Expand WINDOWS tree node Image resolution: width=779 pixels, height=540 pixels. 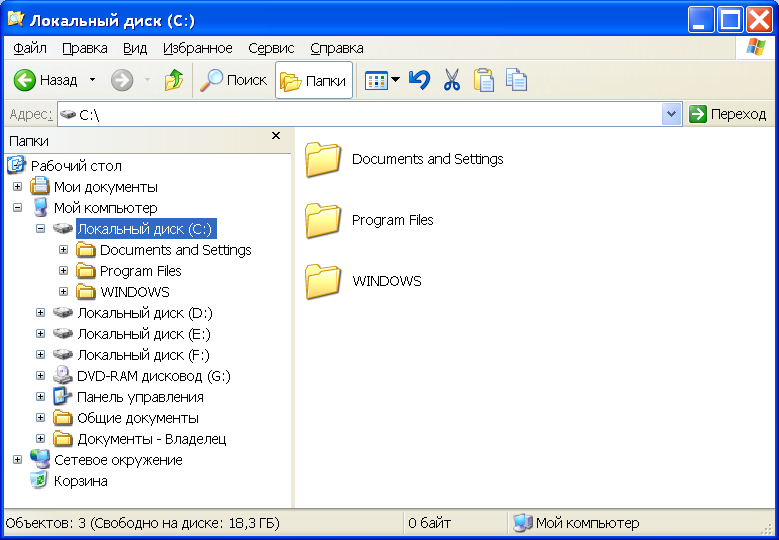(x=64, y=292)
